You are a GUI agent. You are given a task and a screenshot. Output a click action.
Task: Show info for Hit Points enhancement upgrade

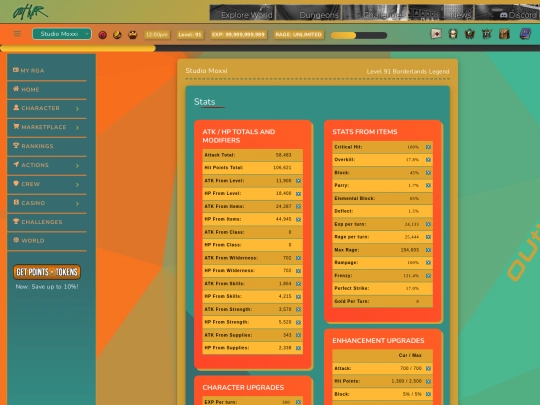(428, 382)
